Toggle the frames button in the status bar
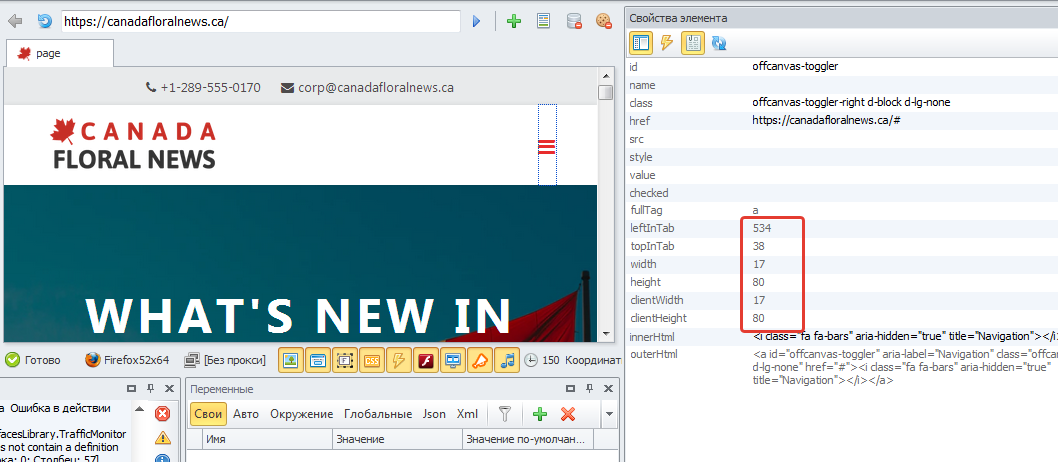Image resolution: width=1058 pixels, height=462 pixels. [x=345, y=361]
